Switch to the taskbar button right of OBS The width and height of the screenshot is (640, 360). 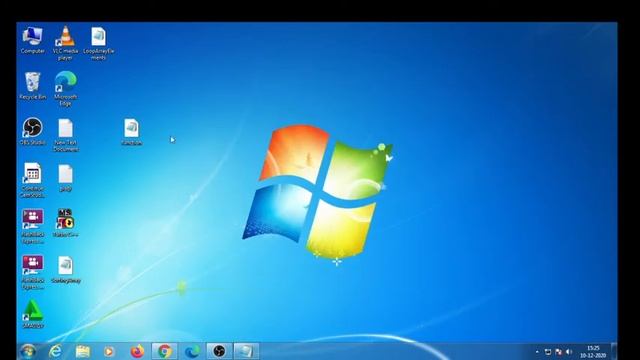pyautogui.click(x=246, y=351)
